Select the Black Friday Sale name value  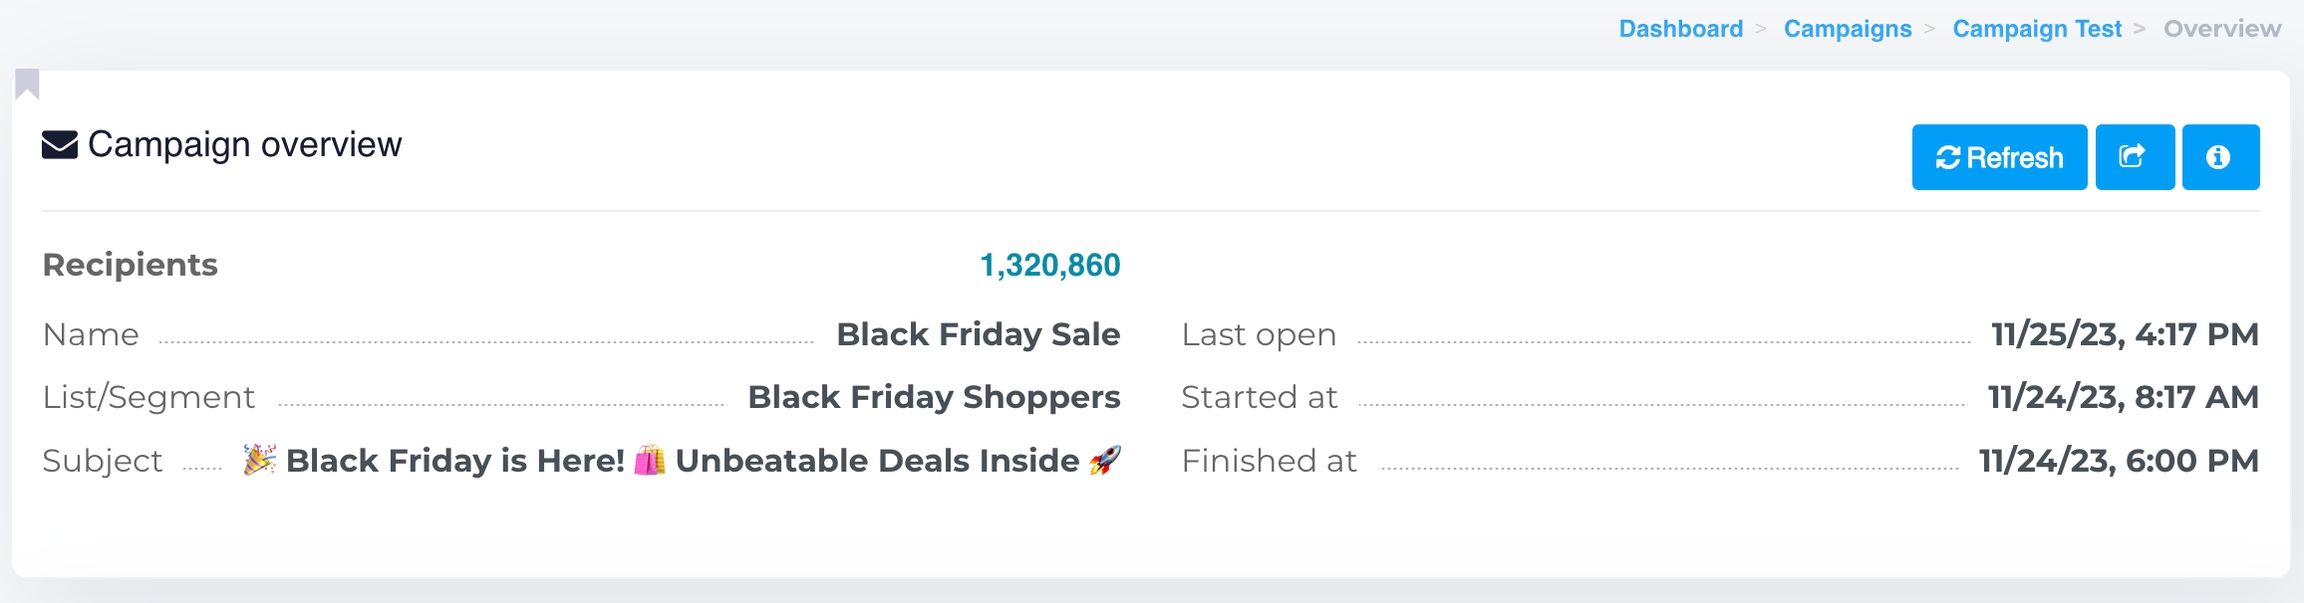[977, 334]
